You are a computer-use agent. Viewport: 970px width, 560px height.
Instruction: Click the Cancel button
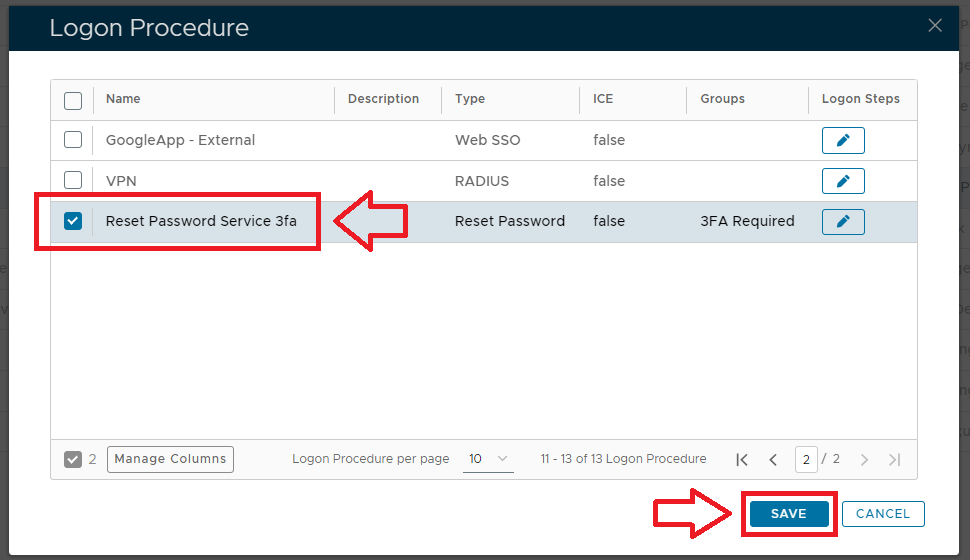pos(883,514)
